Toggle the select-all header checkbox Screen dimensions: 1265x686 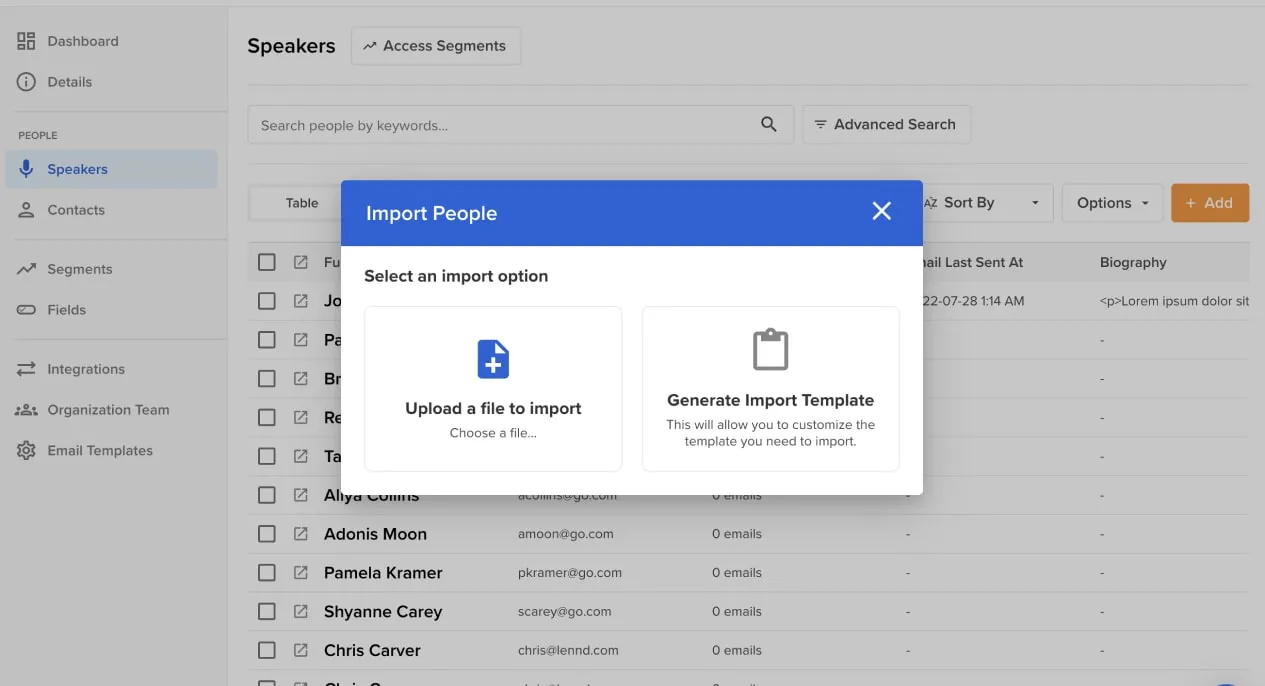[x=266, y=262]
